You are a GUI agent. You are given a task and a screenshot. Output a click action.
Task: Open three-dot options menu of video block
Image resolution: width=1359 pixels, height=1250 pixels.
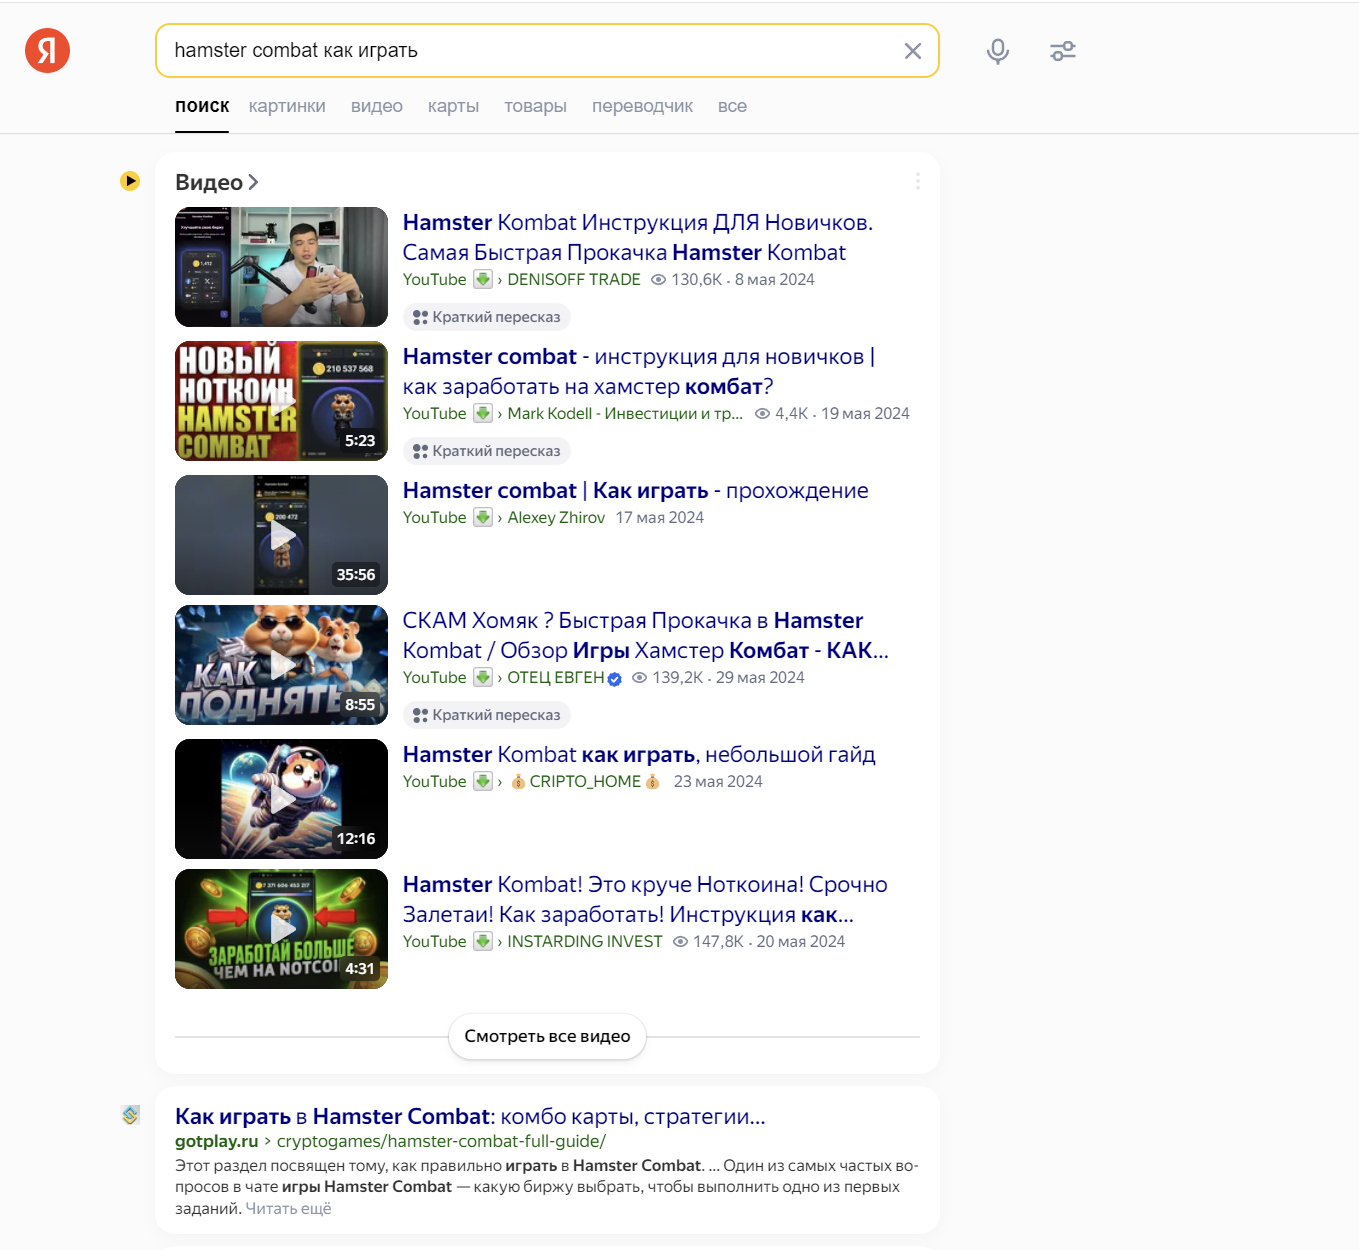(x=917, y=181)
